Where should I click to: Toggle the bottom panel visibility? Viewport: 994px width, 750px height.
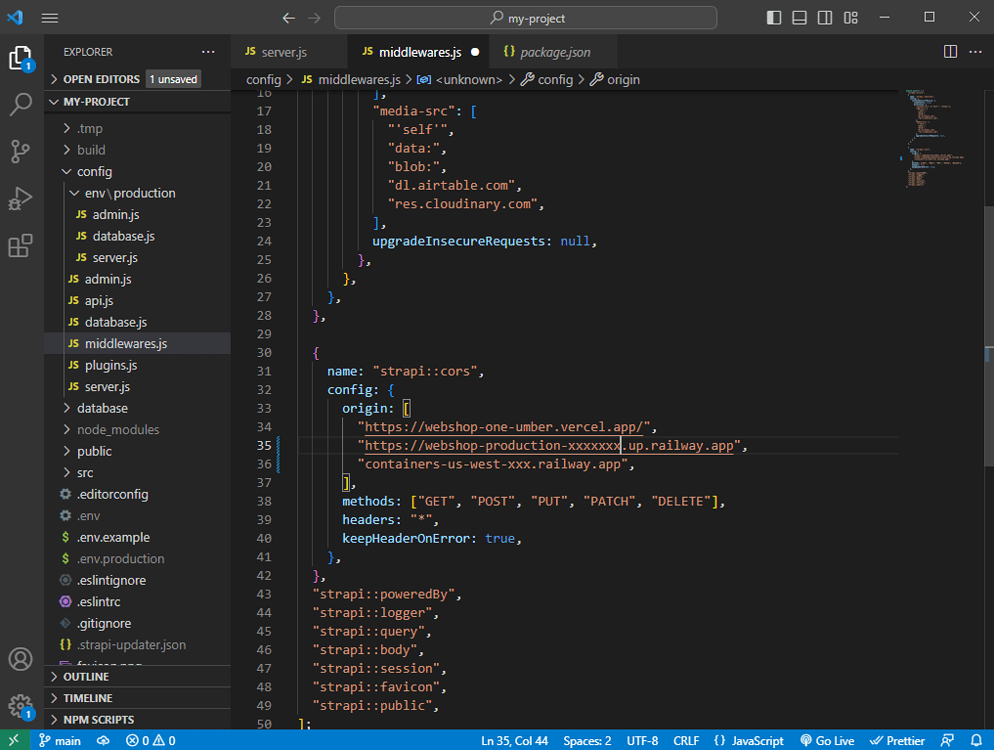click(798, 17)
